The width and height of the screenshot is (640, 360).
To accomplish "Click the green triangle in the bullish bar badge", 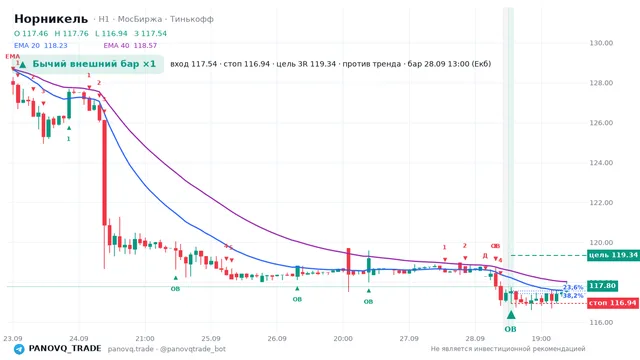I will tap(23, 64).
